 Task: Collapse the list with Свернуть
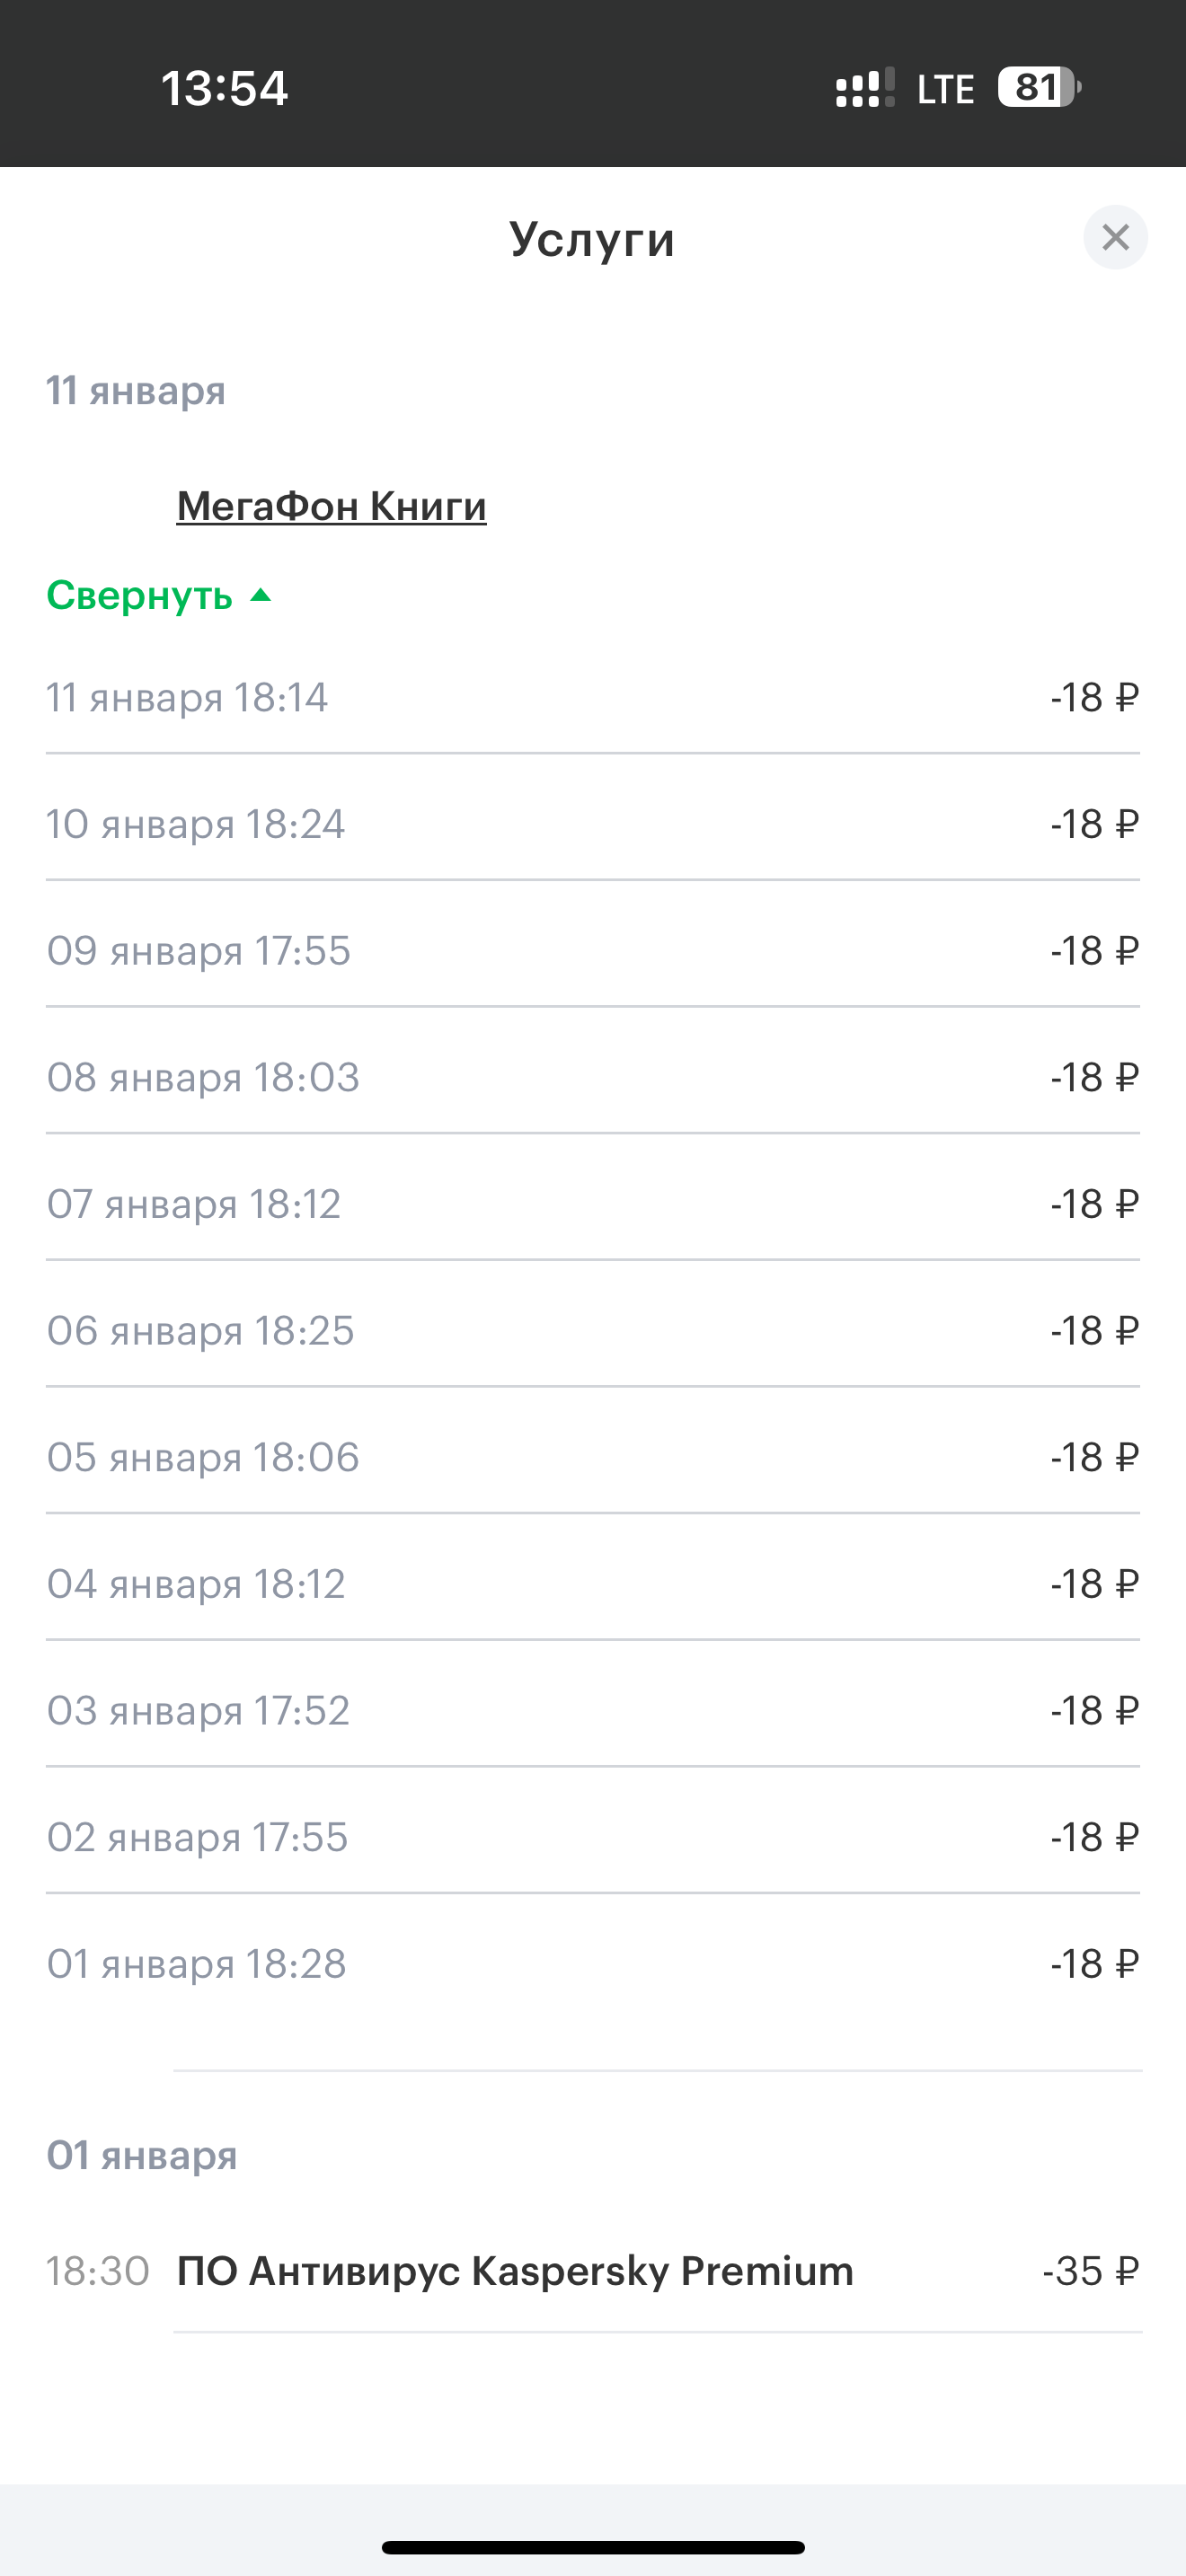point(140,596)
